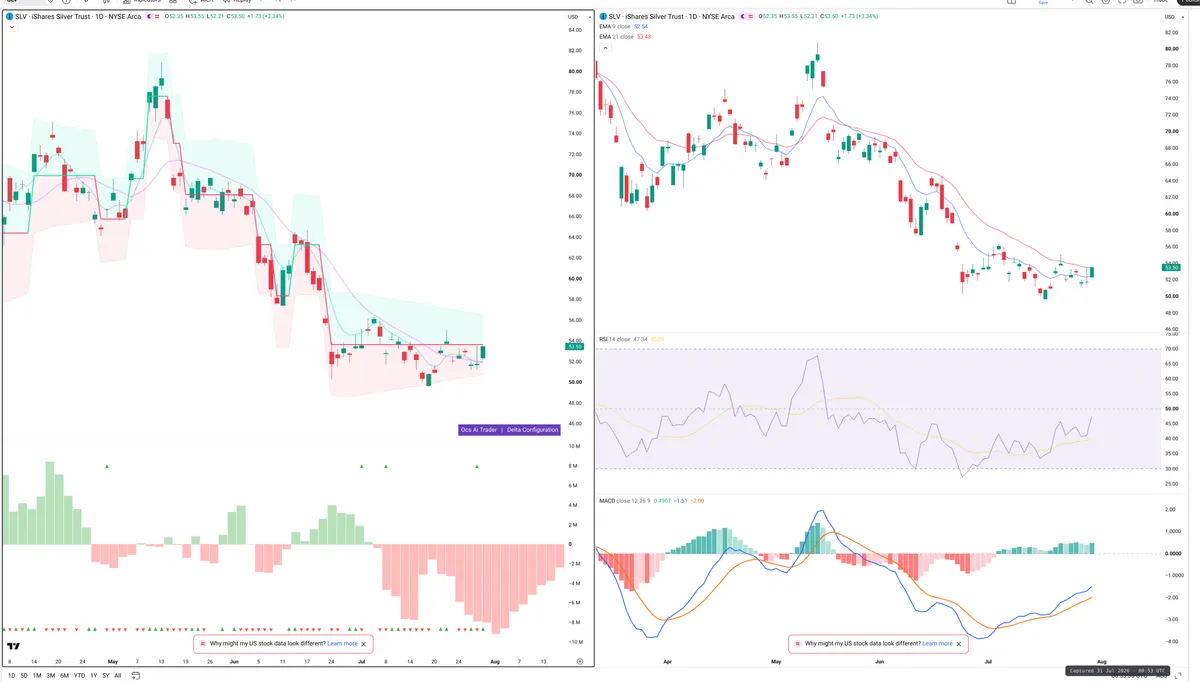Click the 53.50 current price tag on left chart axis
This screenshot has width=1200, height=682.
pos(574,346)
